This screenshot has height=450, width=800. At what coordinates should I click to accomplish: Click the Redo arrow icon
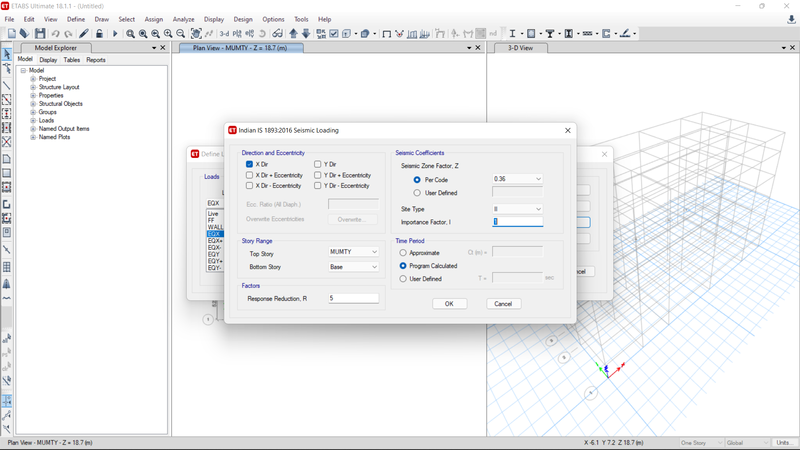[x=68, y=34]
